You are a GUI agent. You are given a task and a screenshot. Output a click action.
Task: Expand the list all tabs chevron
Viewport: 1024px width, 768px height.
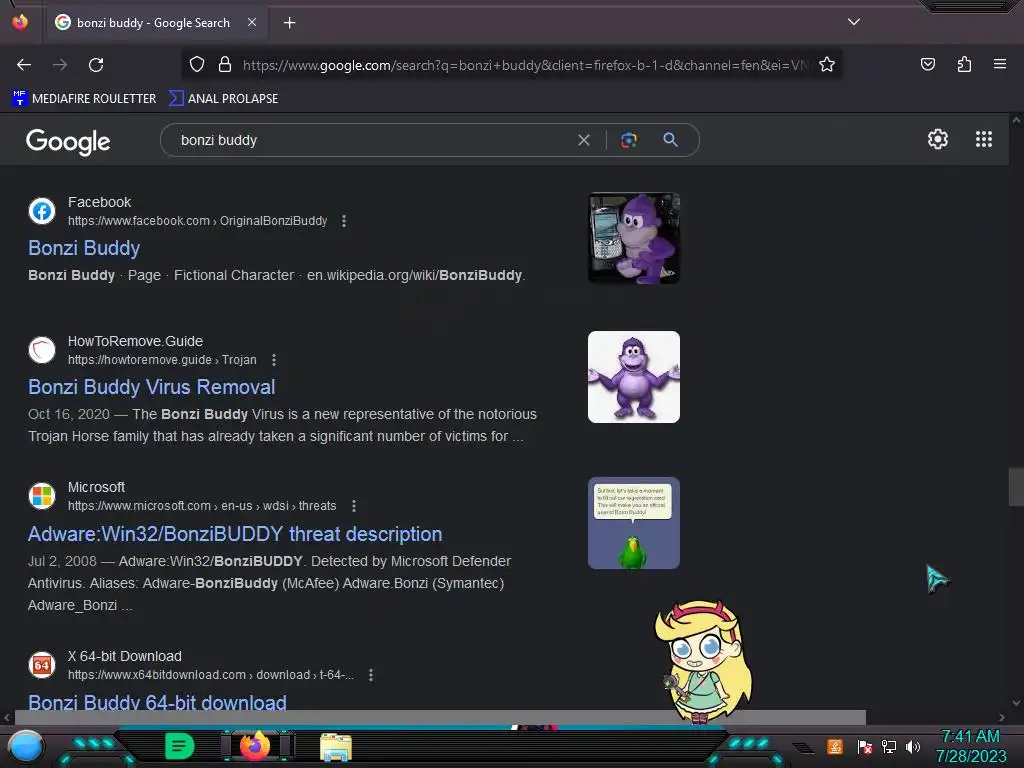tap(854, 22)
